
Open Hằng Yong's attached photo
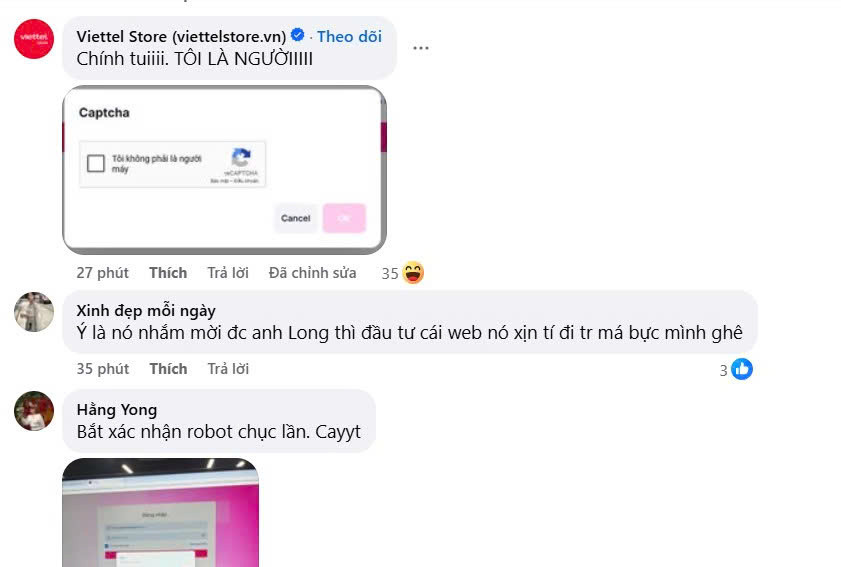click(160, 512)
